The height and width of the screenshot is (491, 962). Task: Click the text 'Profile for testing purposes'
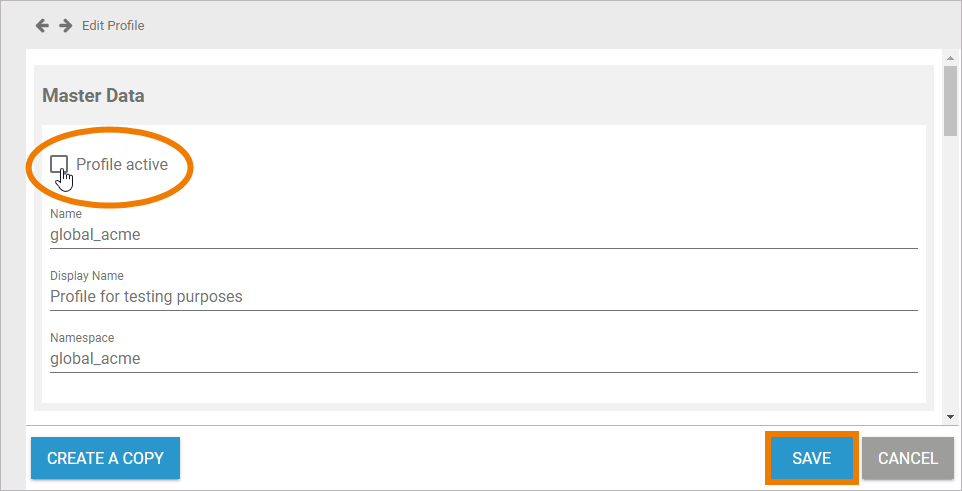pyautogui.click(x=146, y=297)
